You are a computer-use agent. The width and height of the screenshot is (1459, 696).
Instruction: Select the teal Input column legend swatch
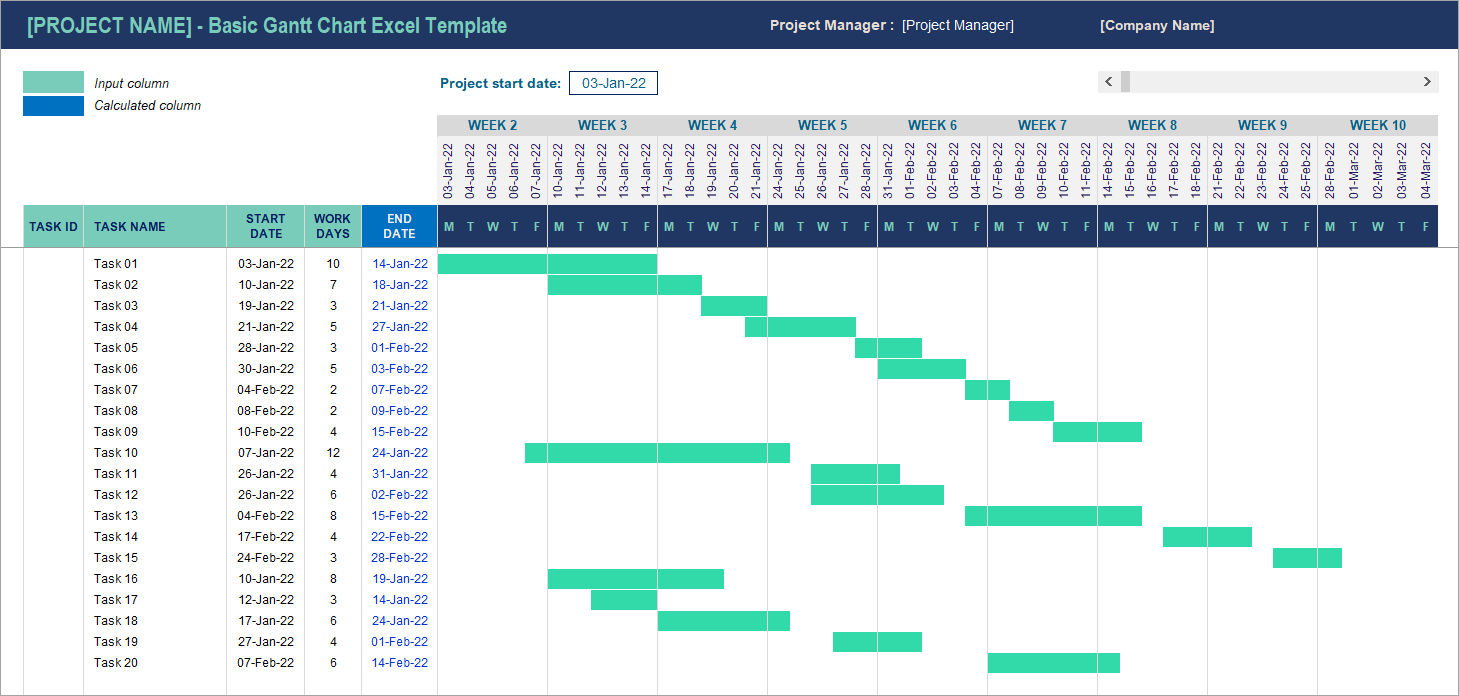point(52,83)
